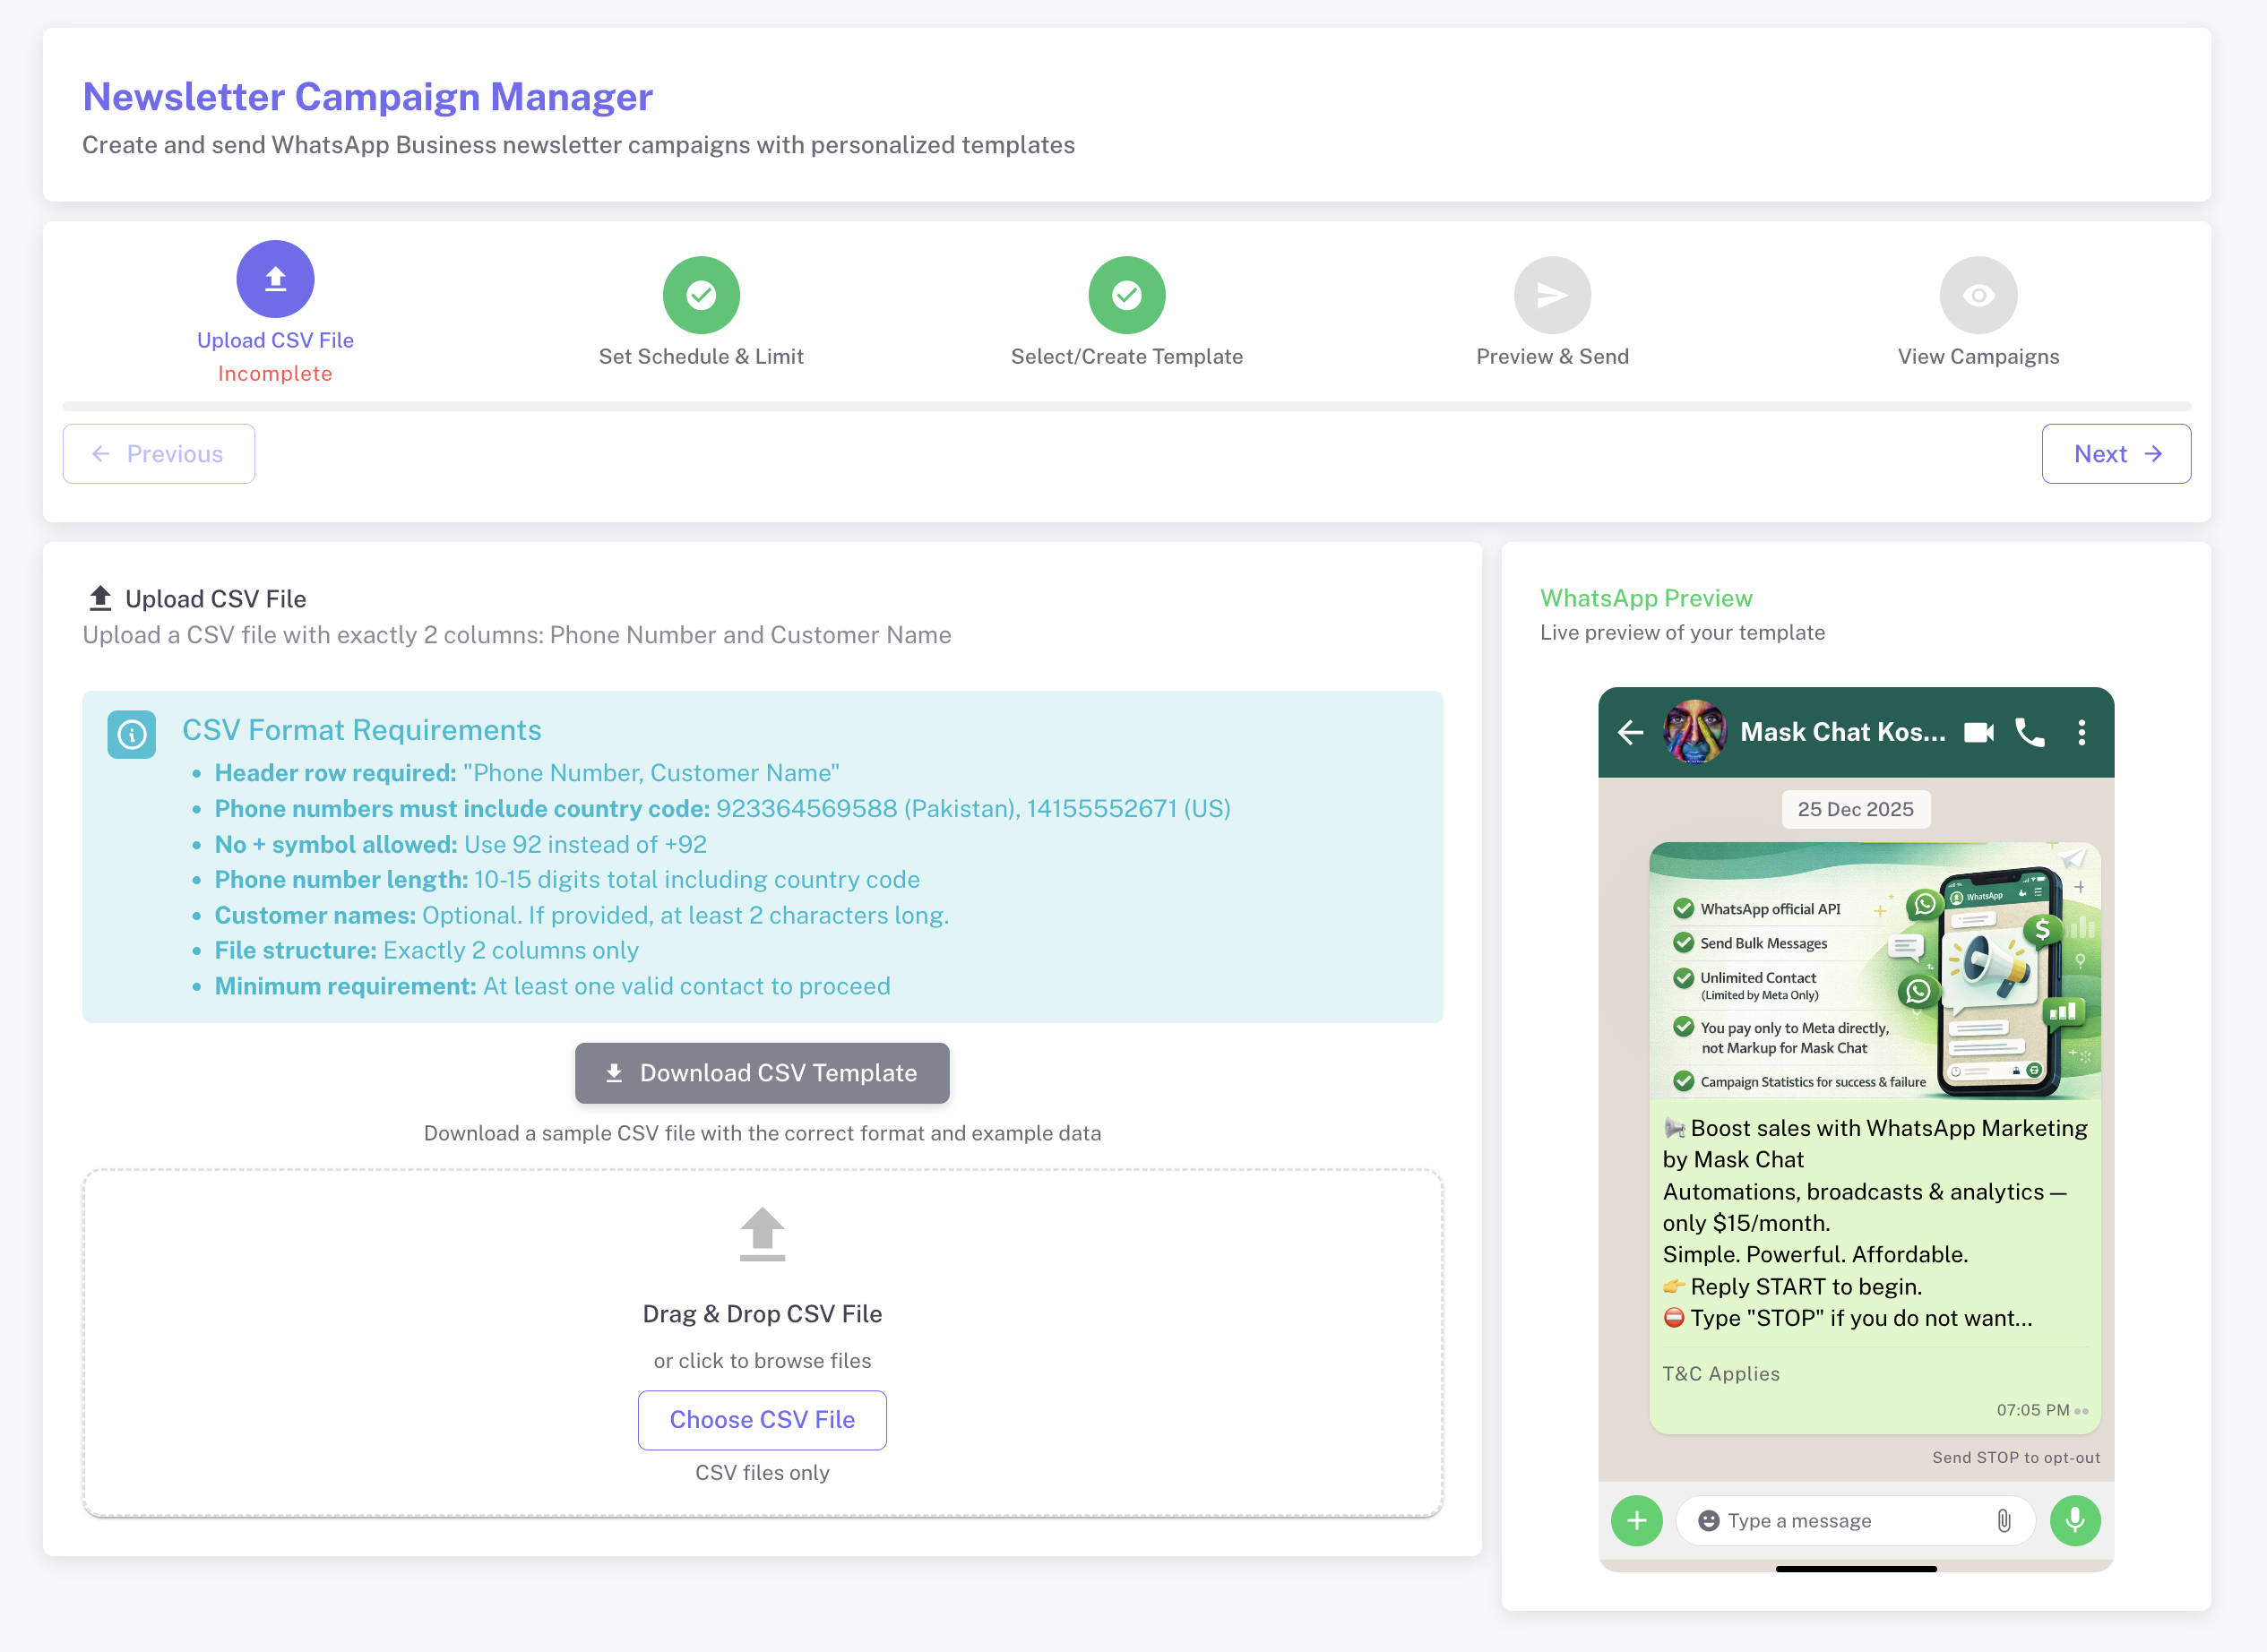This screenshot has width=2267, height=1652.
Task: Tap the green microphone button
Action: (x=2074, y=1520)
